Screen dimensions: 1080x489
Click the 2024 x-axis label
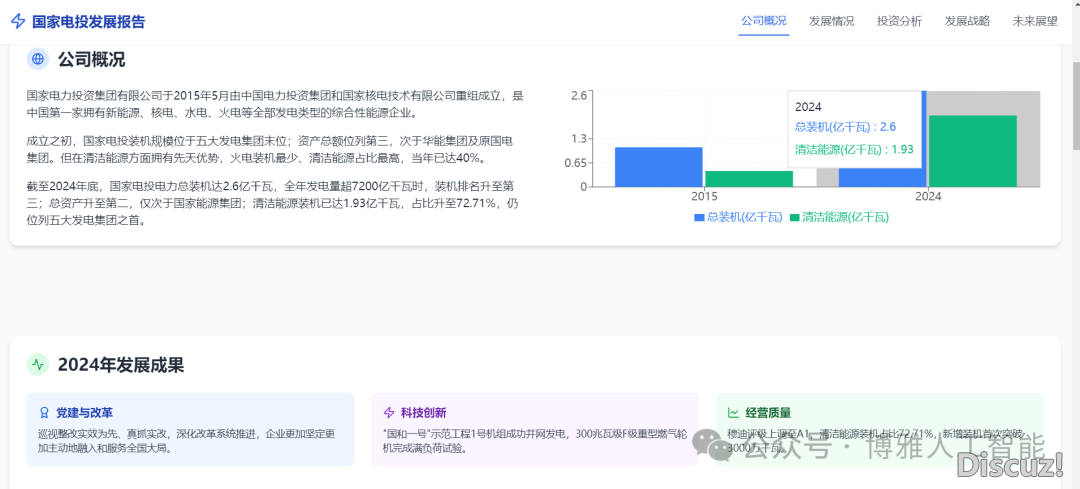tap(928, 196)
